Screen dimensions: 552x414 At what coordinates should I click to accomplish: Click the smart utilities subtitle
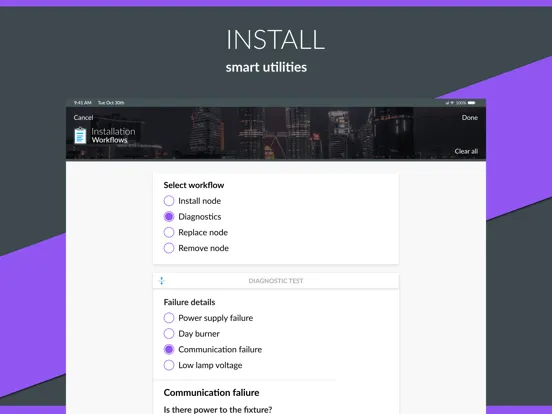tap(266, 67)
